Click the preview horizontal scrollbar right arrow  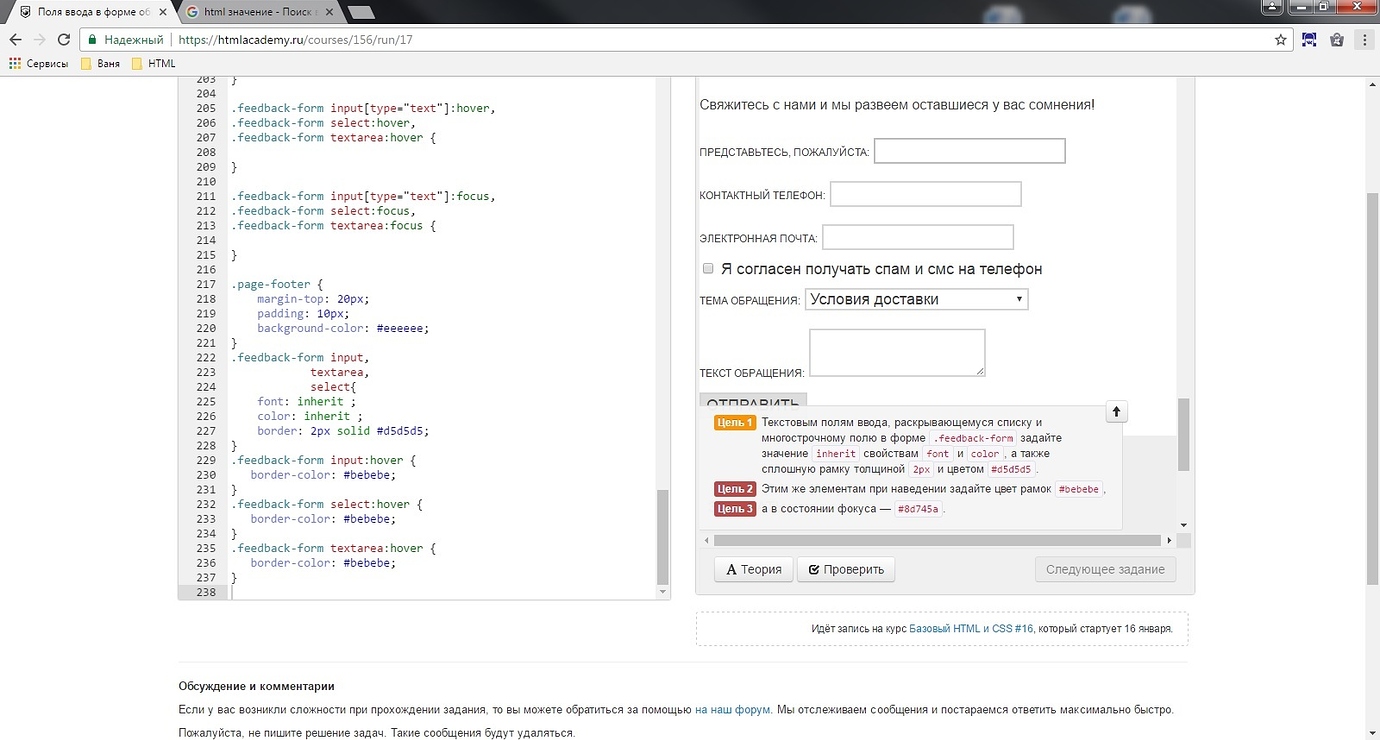click(1169, 540)
